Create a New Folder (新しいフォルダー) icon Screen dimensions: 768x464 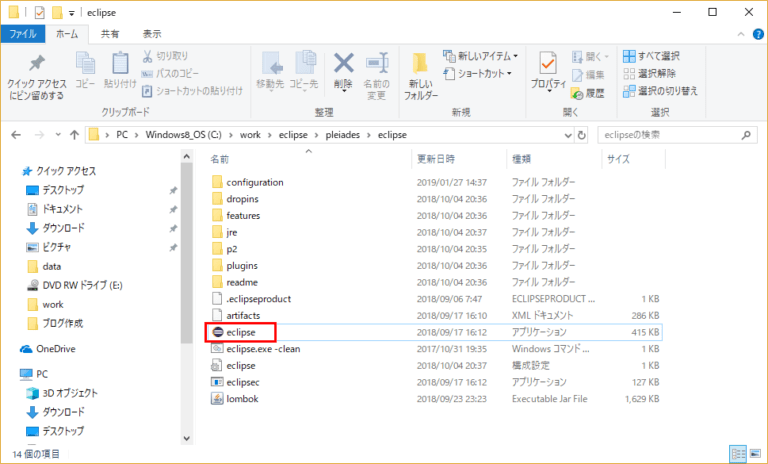coord(420,70)
